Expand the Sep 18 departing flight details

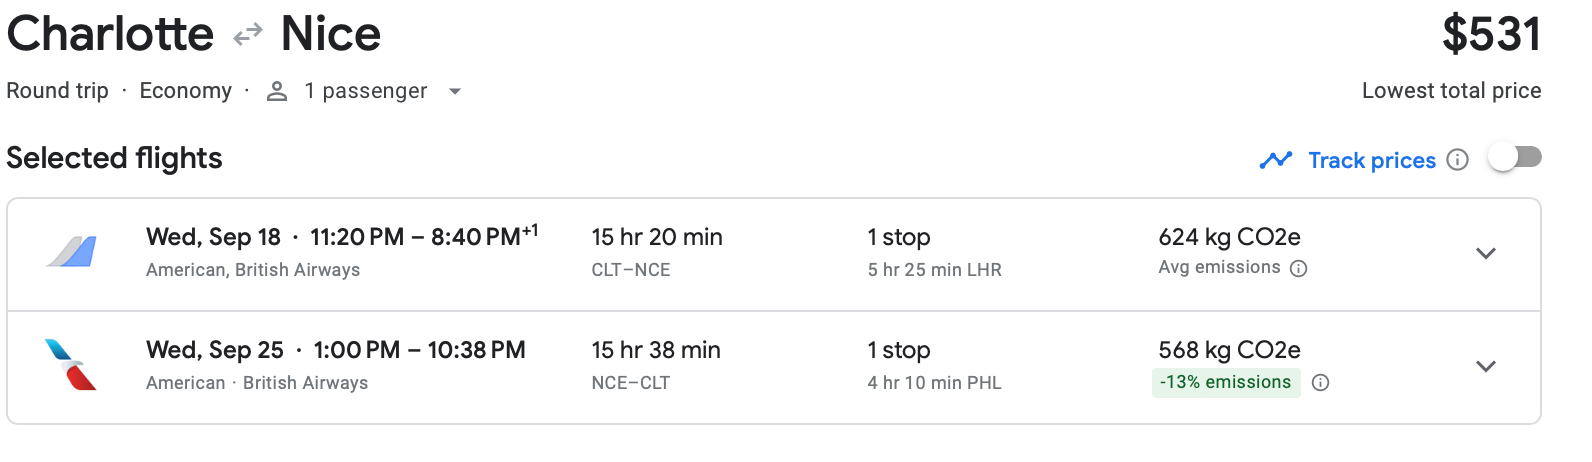pyautogui.click(x=1486, y=253)
